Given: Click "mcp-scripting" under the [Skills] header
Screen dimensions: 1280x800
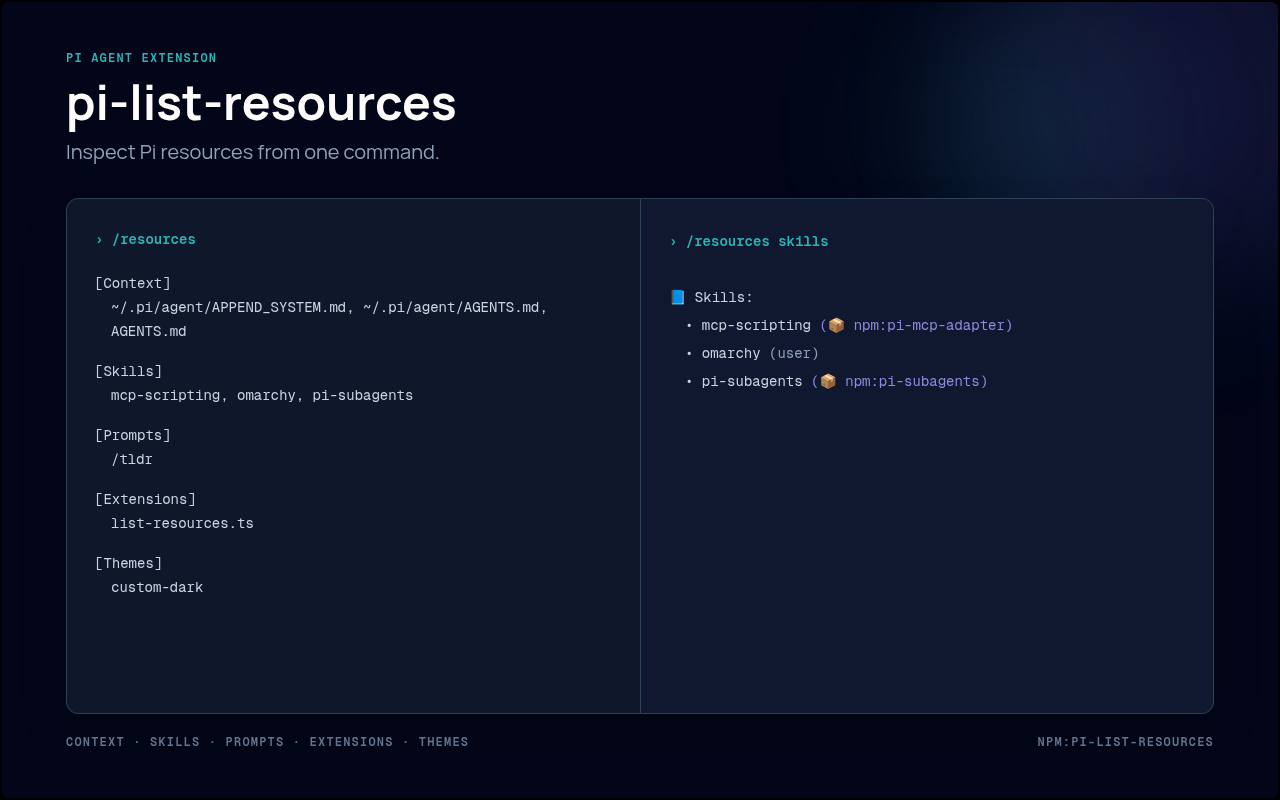Looking at the screenshot, I should pyautogui.click(x=166, y=396).
